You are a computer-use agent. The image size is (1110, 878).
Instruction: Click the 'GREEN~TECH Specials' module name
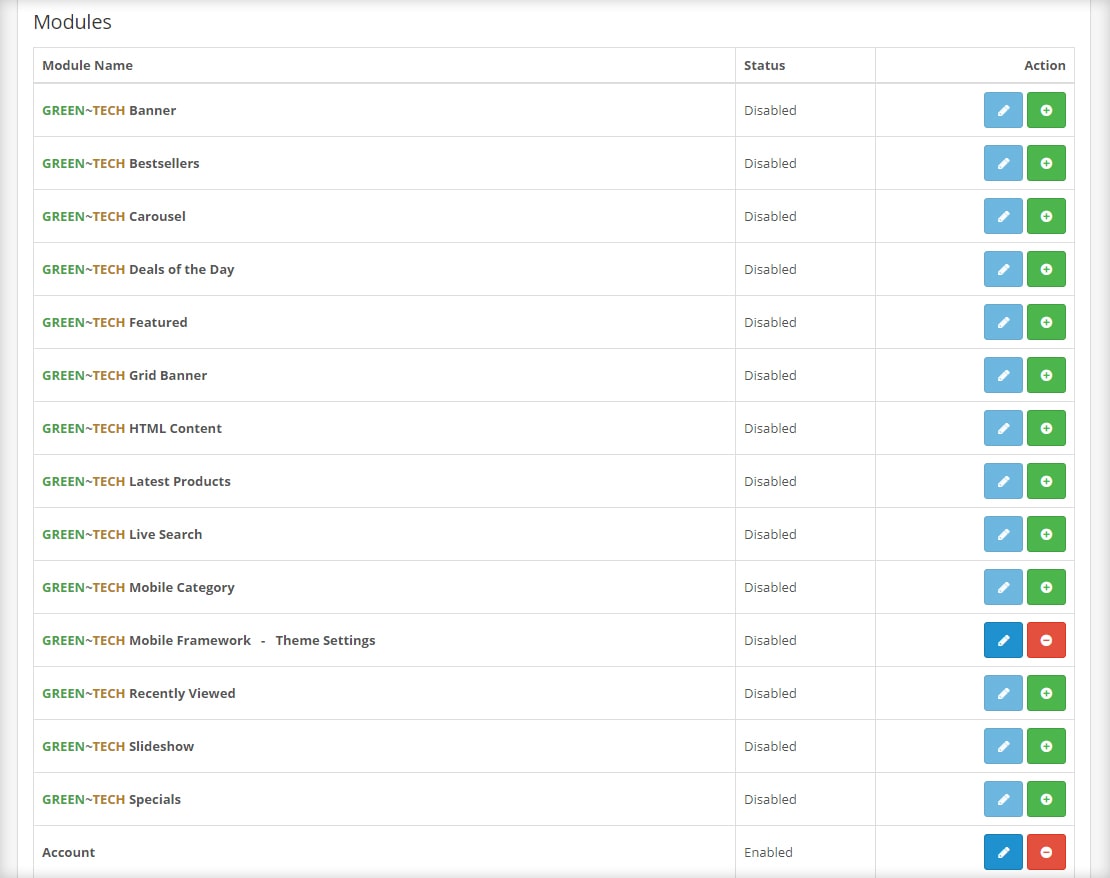[x=111, y=799]
